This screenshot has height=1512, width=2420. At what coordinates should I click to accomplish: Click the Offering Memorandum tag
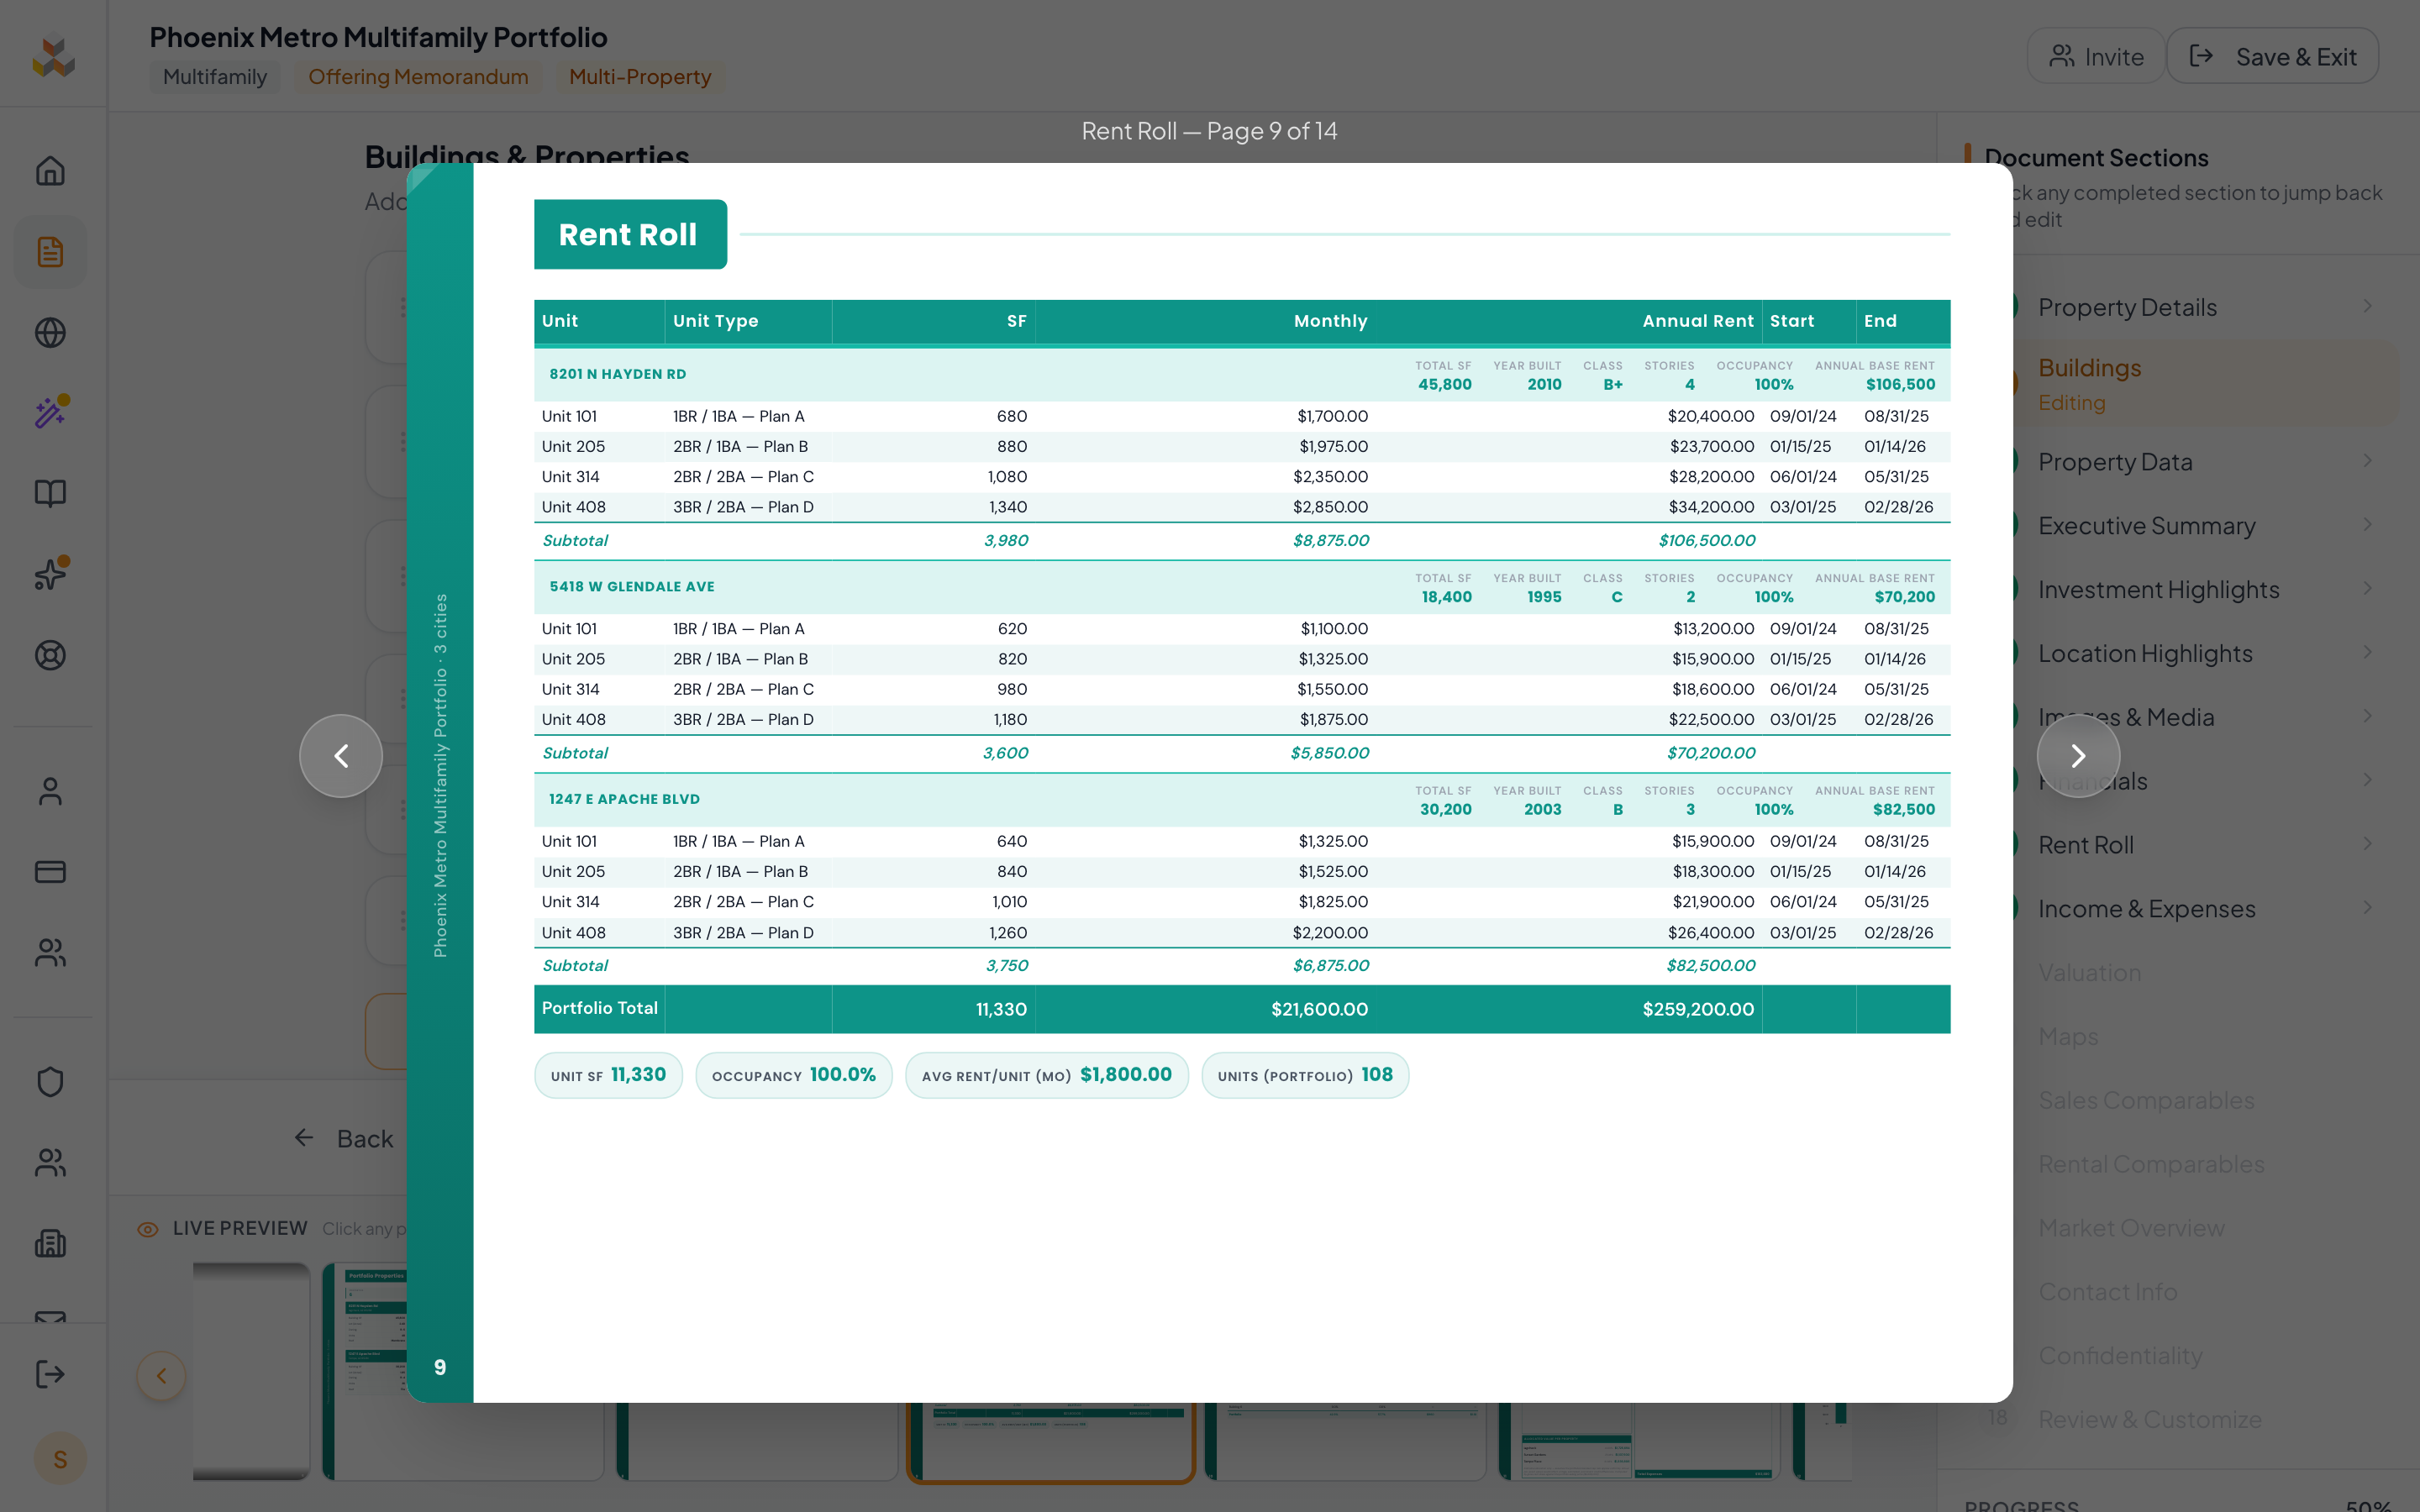418,77
